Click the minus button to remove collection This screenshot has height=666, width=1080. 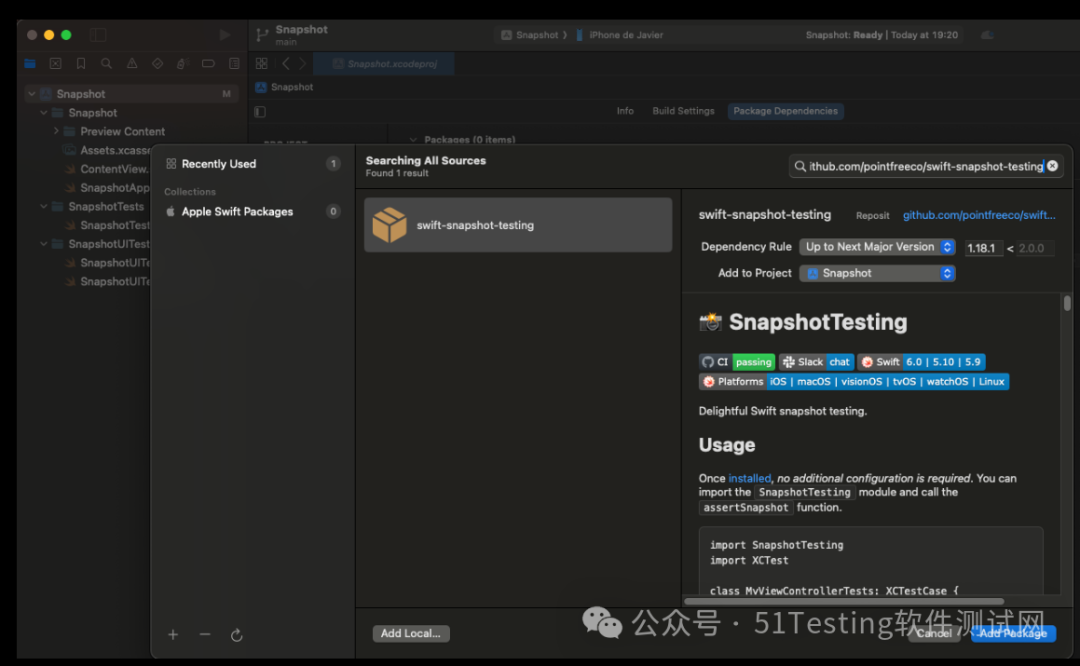click(205, 634)
